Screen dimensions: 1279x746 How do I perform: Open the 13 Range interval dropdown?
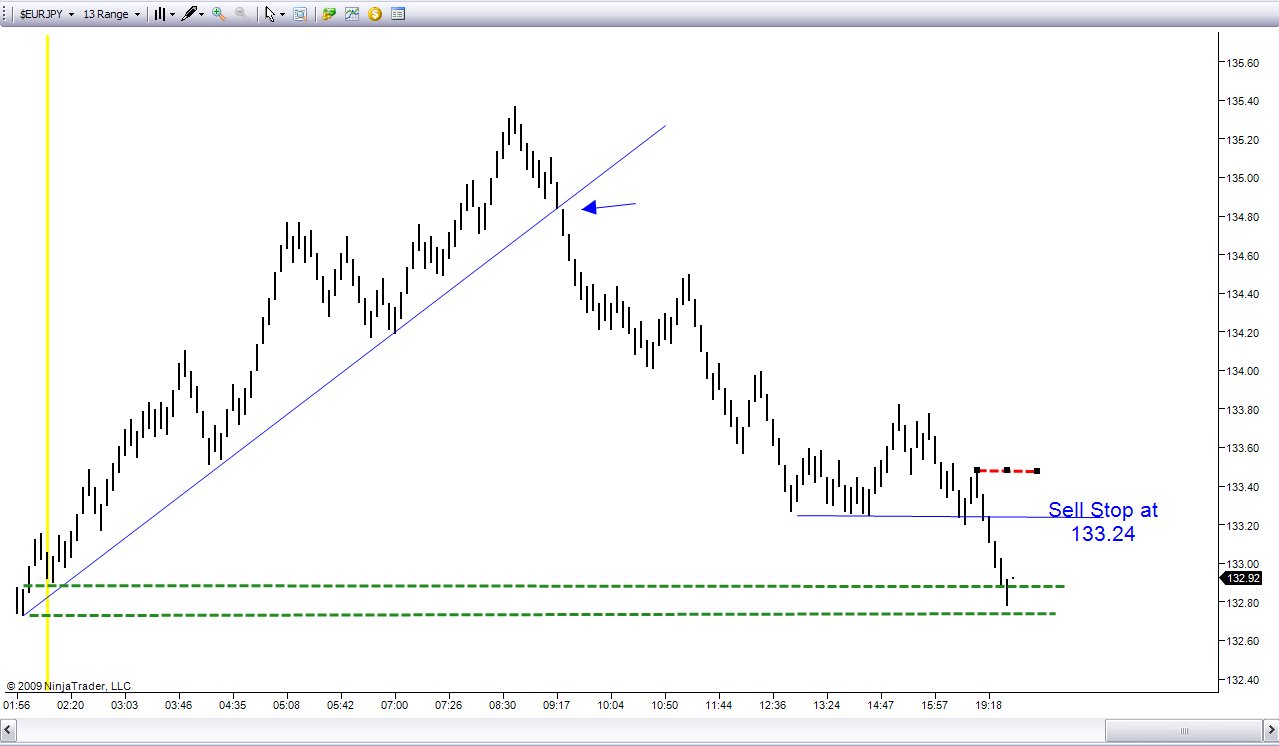[111, 14]
